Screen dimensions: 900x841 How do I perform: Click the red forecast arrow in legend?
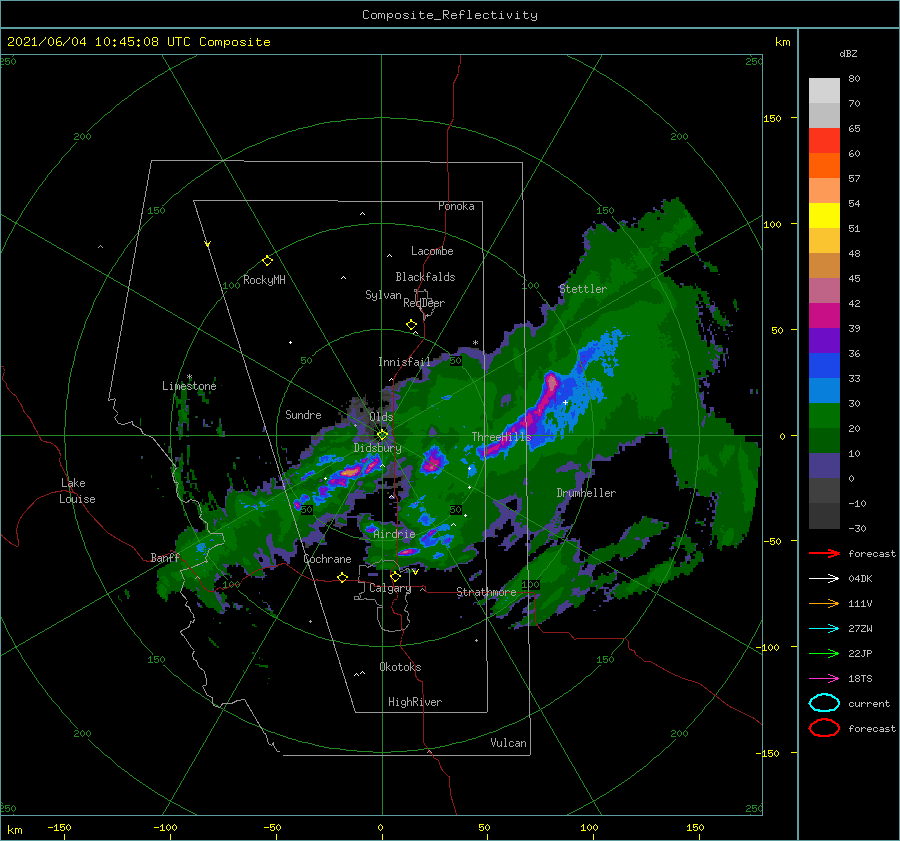pos(824,553)
